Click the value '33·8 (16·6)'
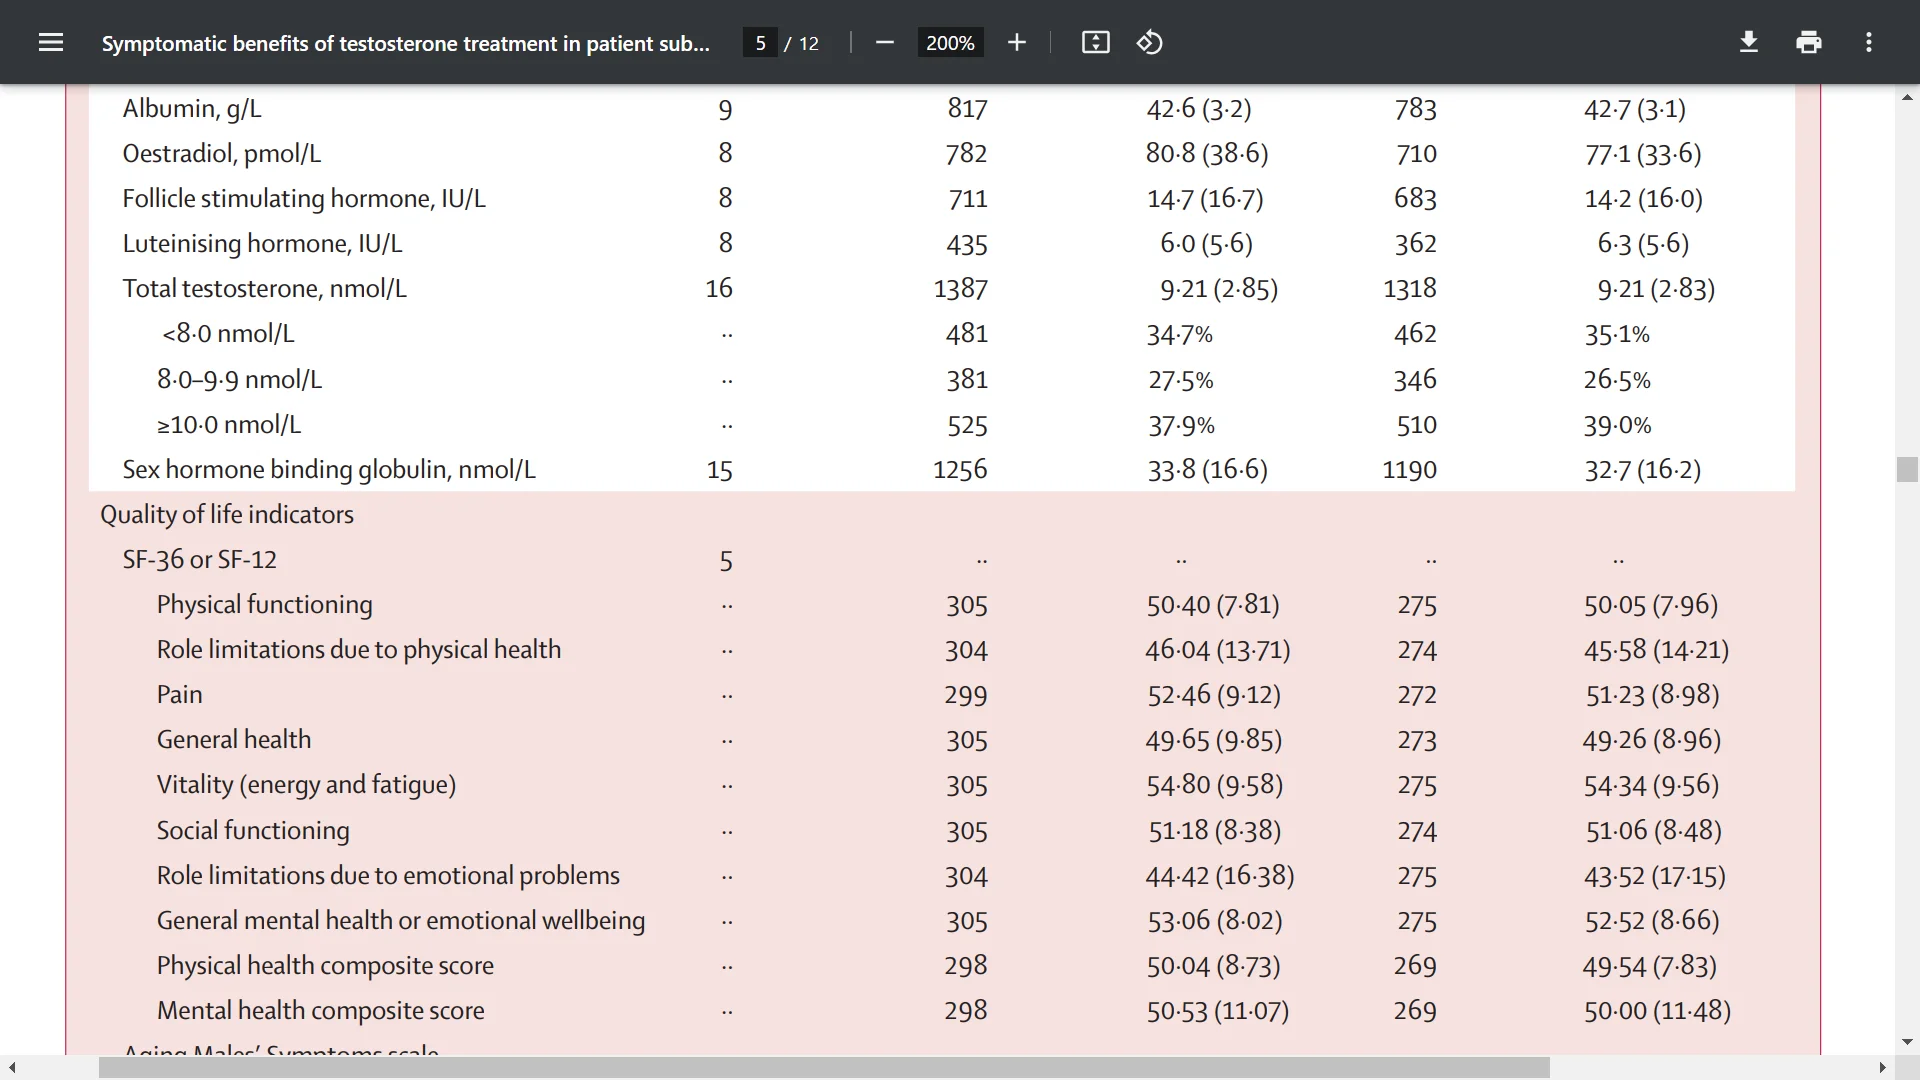 (x=1208, y=470)
